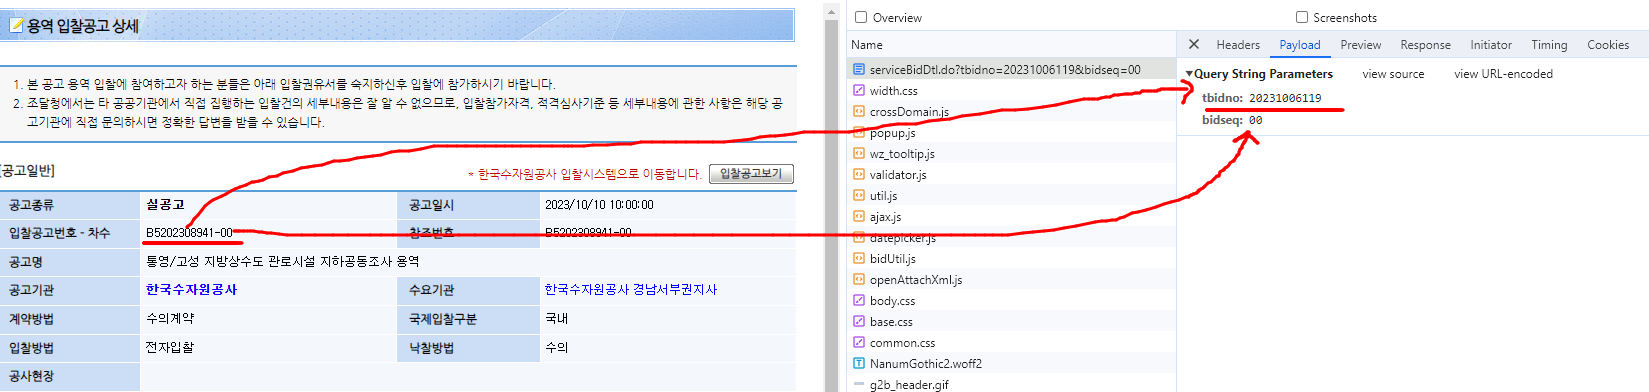This screenshot has height=392, width=1649.
Task: Click the 입찰공고보기 button
Action: tap(751, 174)
